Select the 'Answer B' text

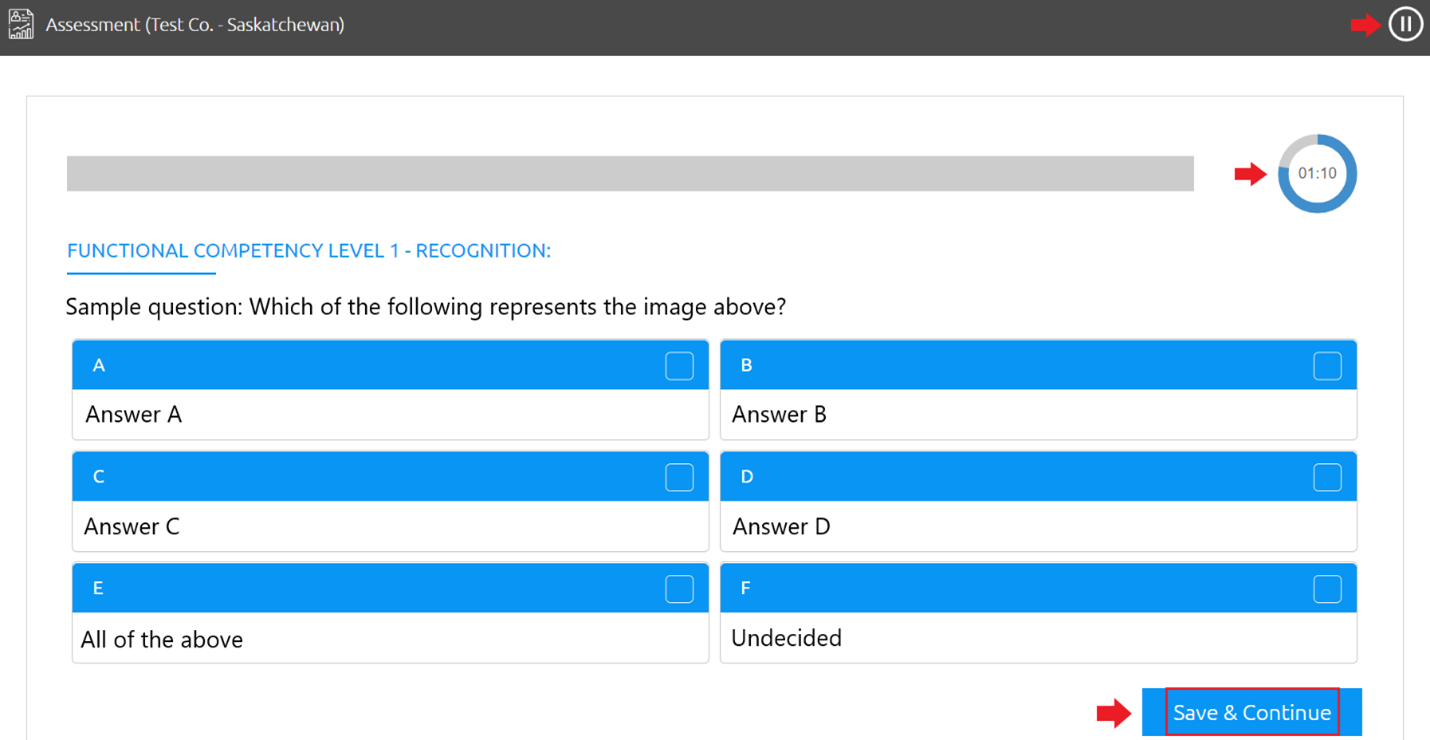click(779, 414)
